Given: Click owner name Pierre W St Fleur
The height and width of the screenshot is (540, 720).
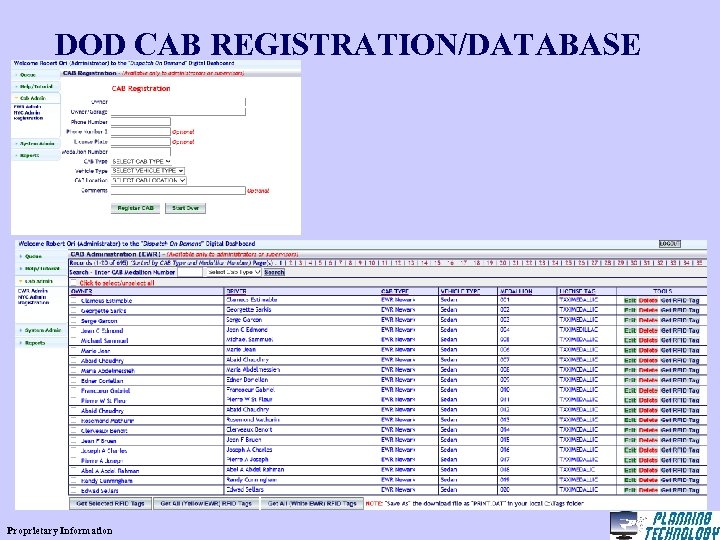Looking at the screenshot, I should pyautogui.click(x=103, y=400).
